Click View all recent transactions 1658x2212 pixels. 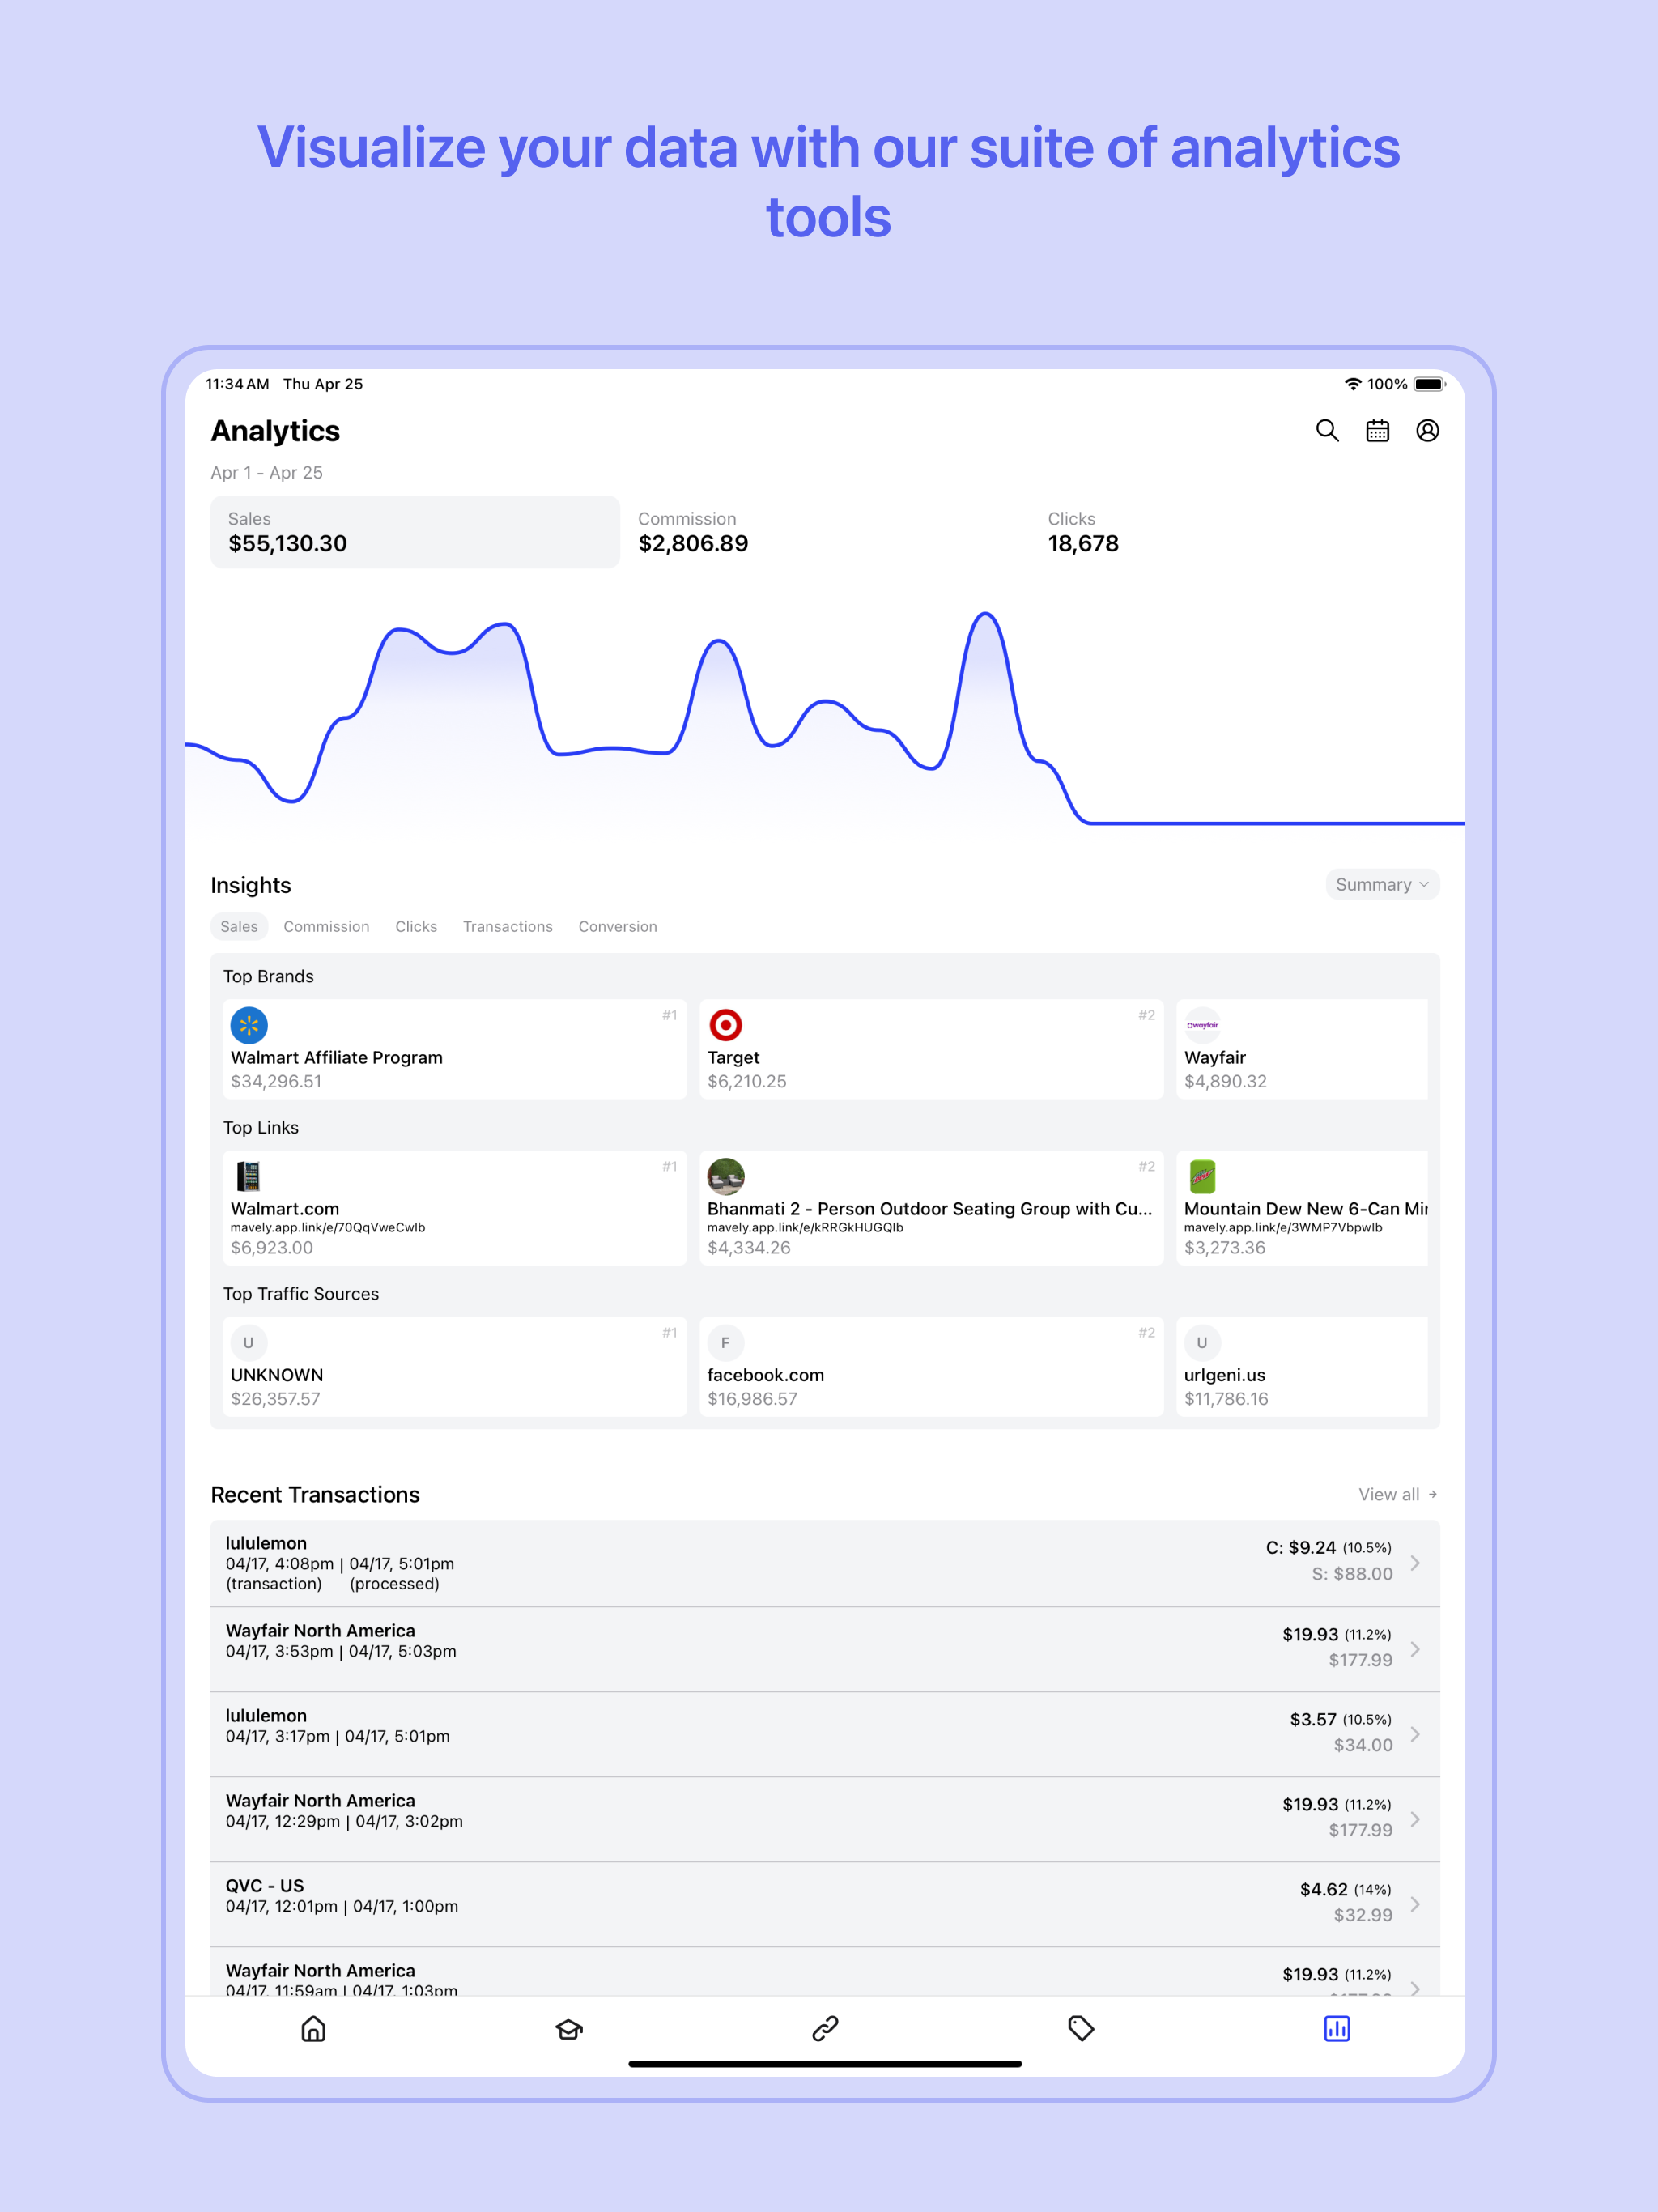pyautogui.click(x=1396, y=1494)
